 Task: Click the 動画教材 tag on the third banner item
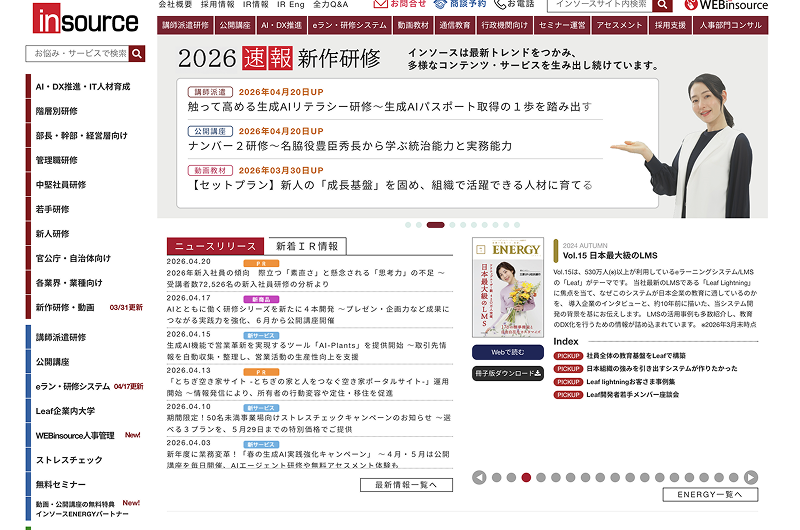[210, 170]
